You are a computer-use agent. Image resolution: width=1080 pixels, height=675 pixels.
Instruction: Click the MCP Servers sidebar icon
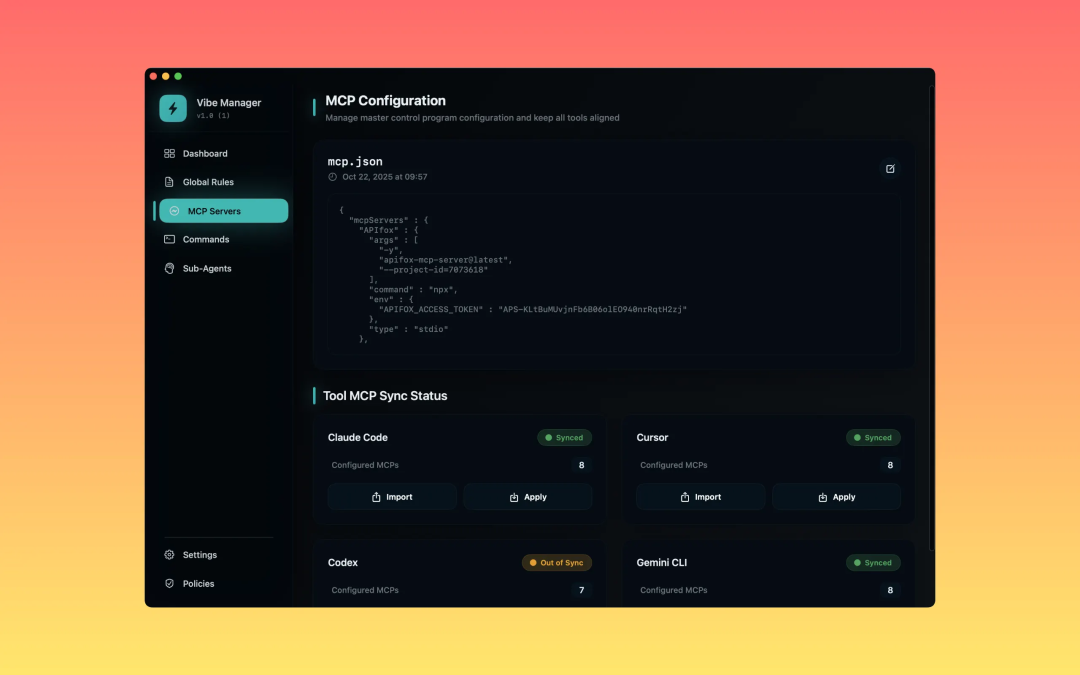[174, 211]
